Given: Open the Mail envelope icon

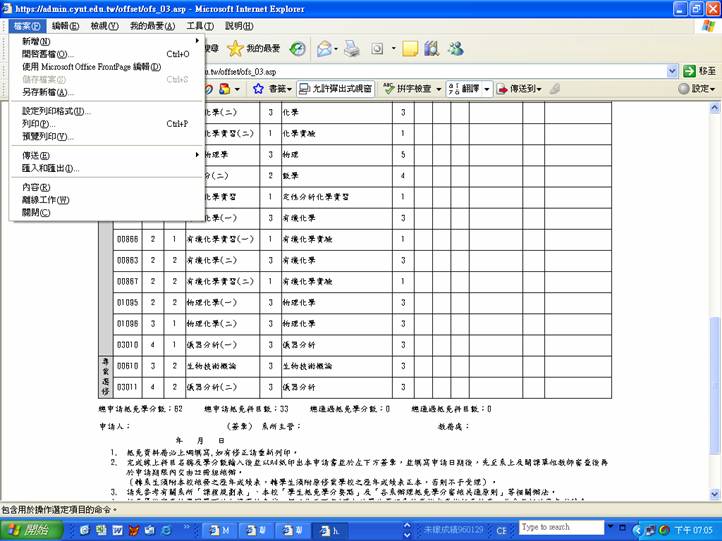Looking at the screenshot, I should click(324, 48).
